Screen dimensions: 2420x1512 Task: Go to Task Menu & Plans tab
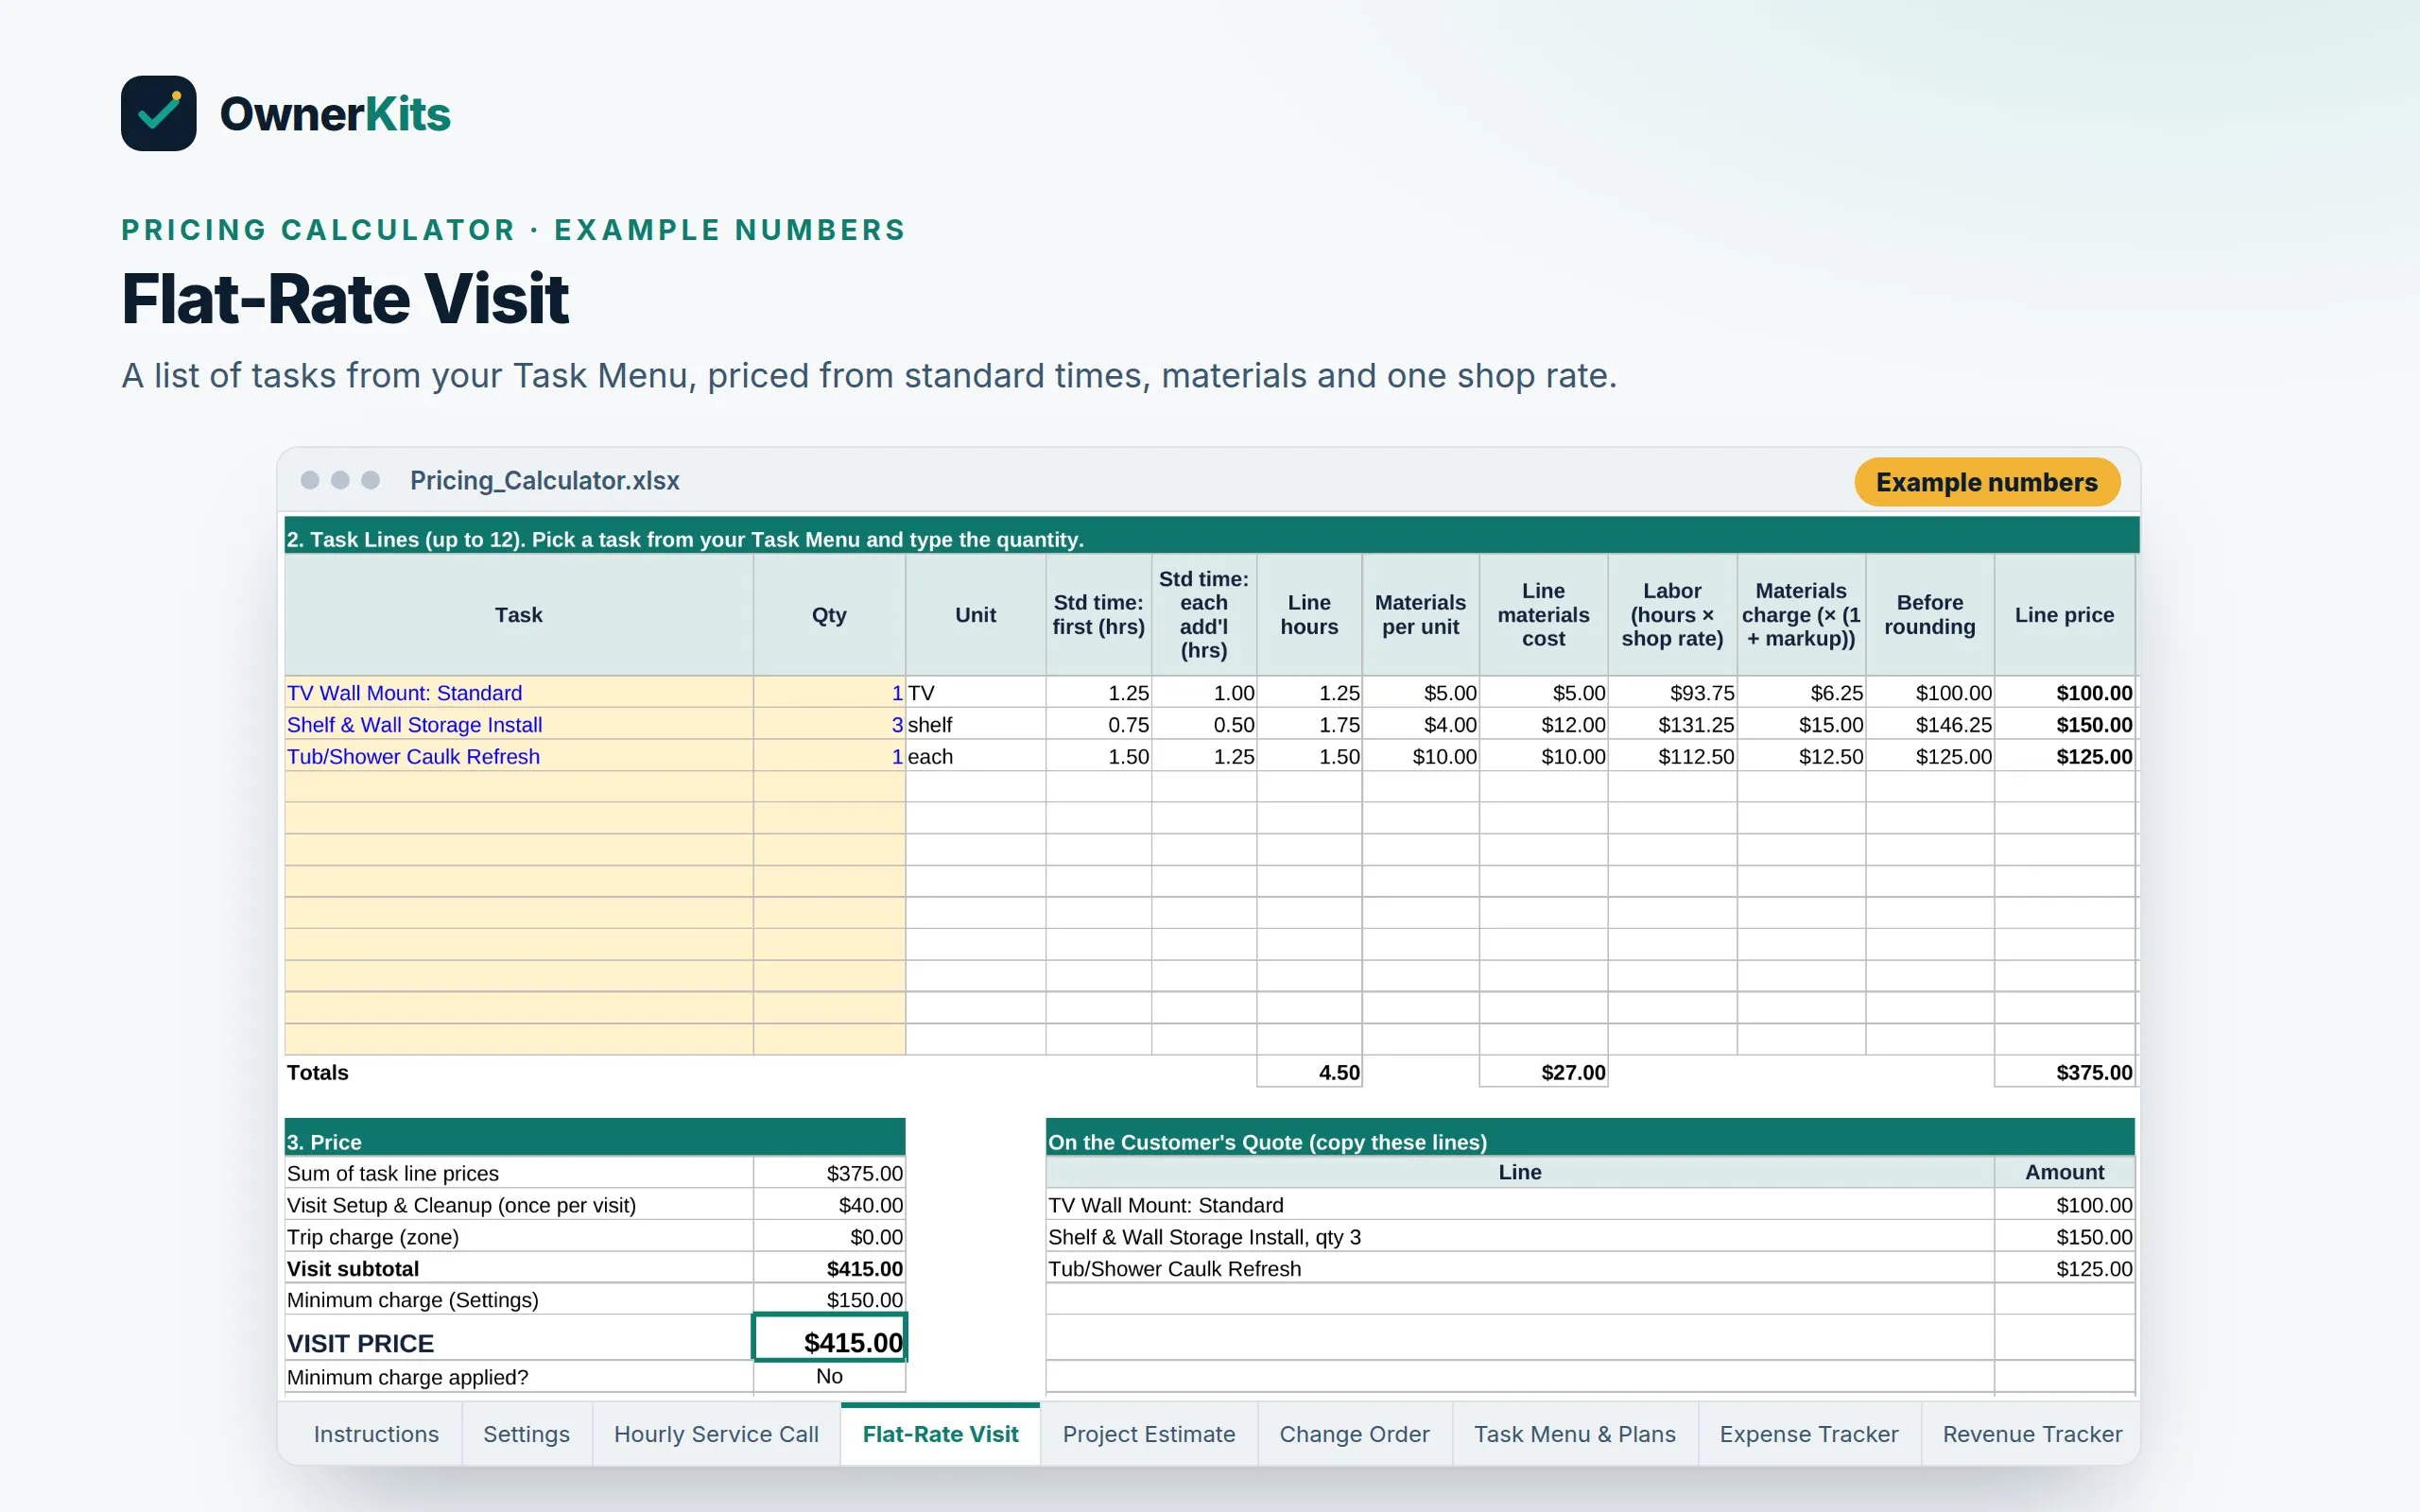(1575, 1434)
